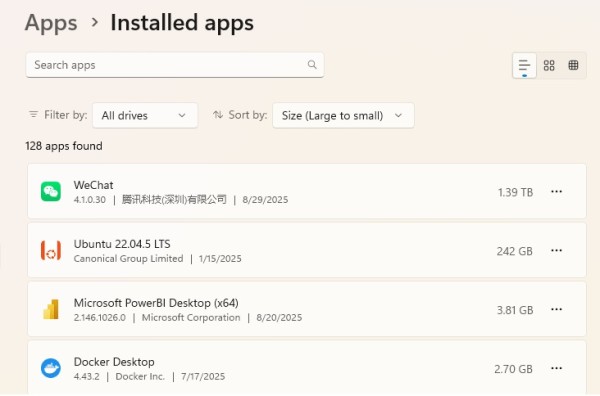Click the 2.70 GB size value

(x=514, y=369)
